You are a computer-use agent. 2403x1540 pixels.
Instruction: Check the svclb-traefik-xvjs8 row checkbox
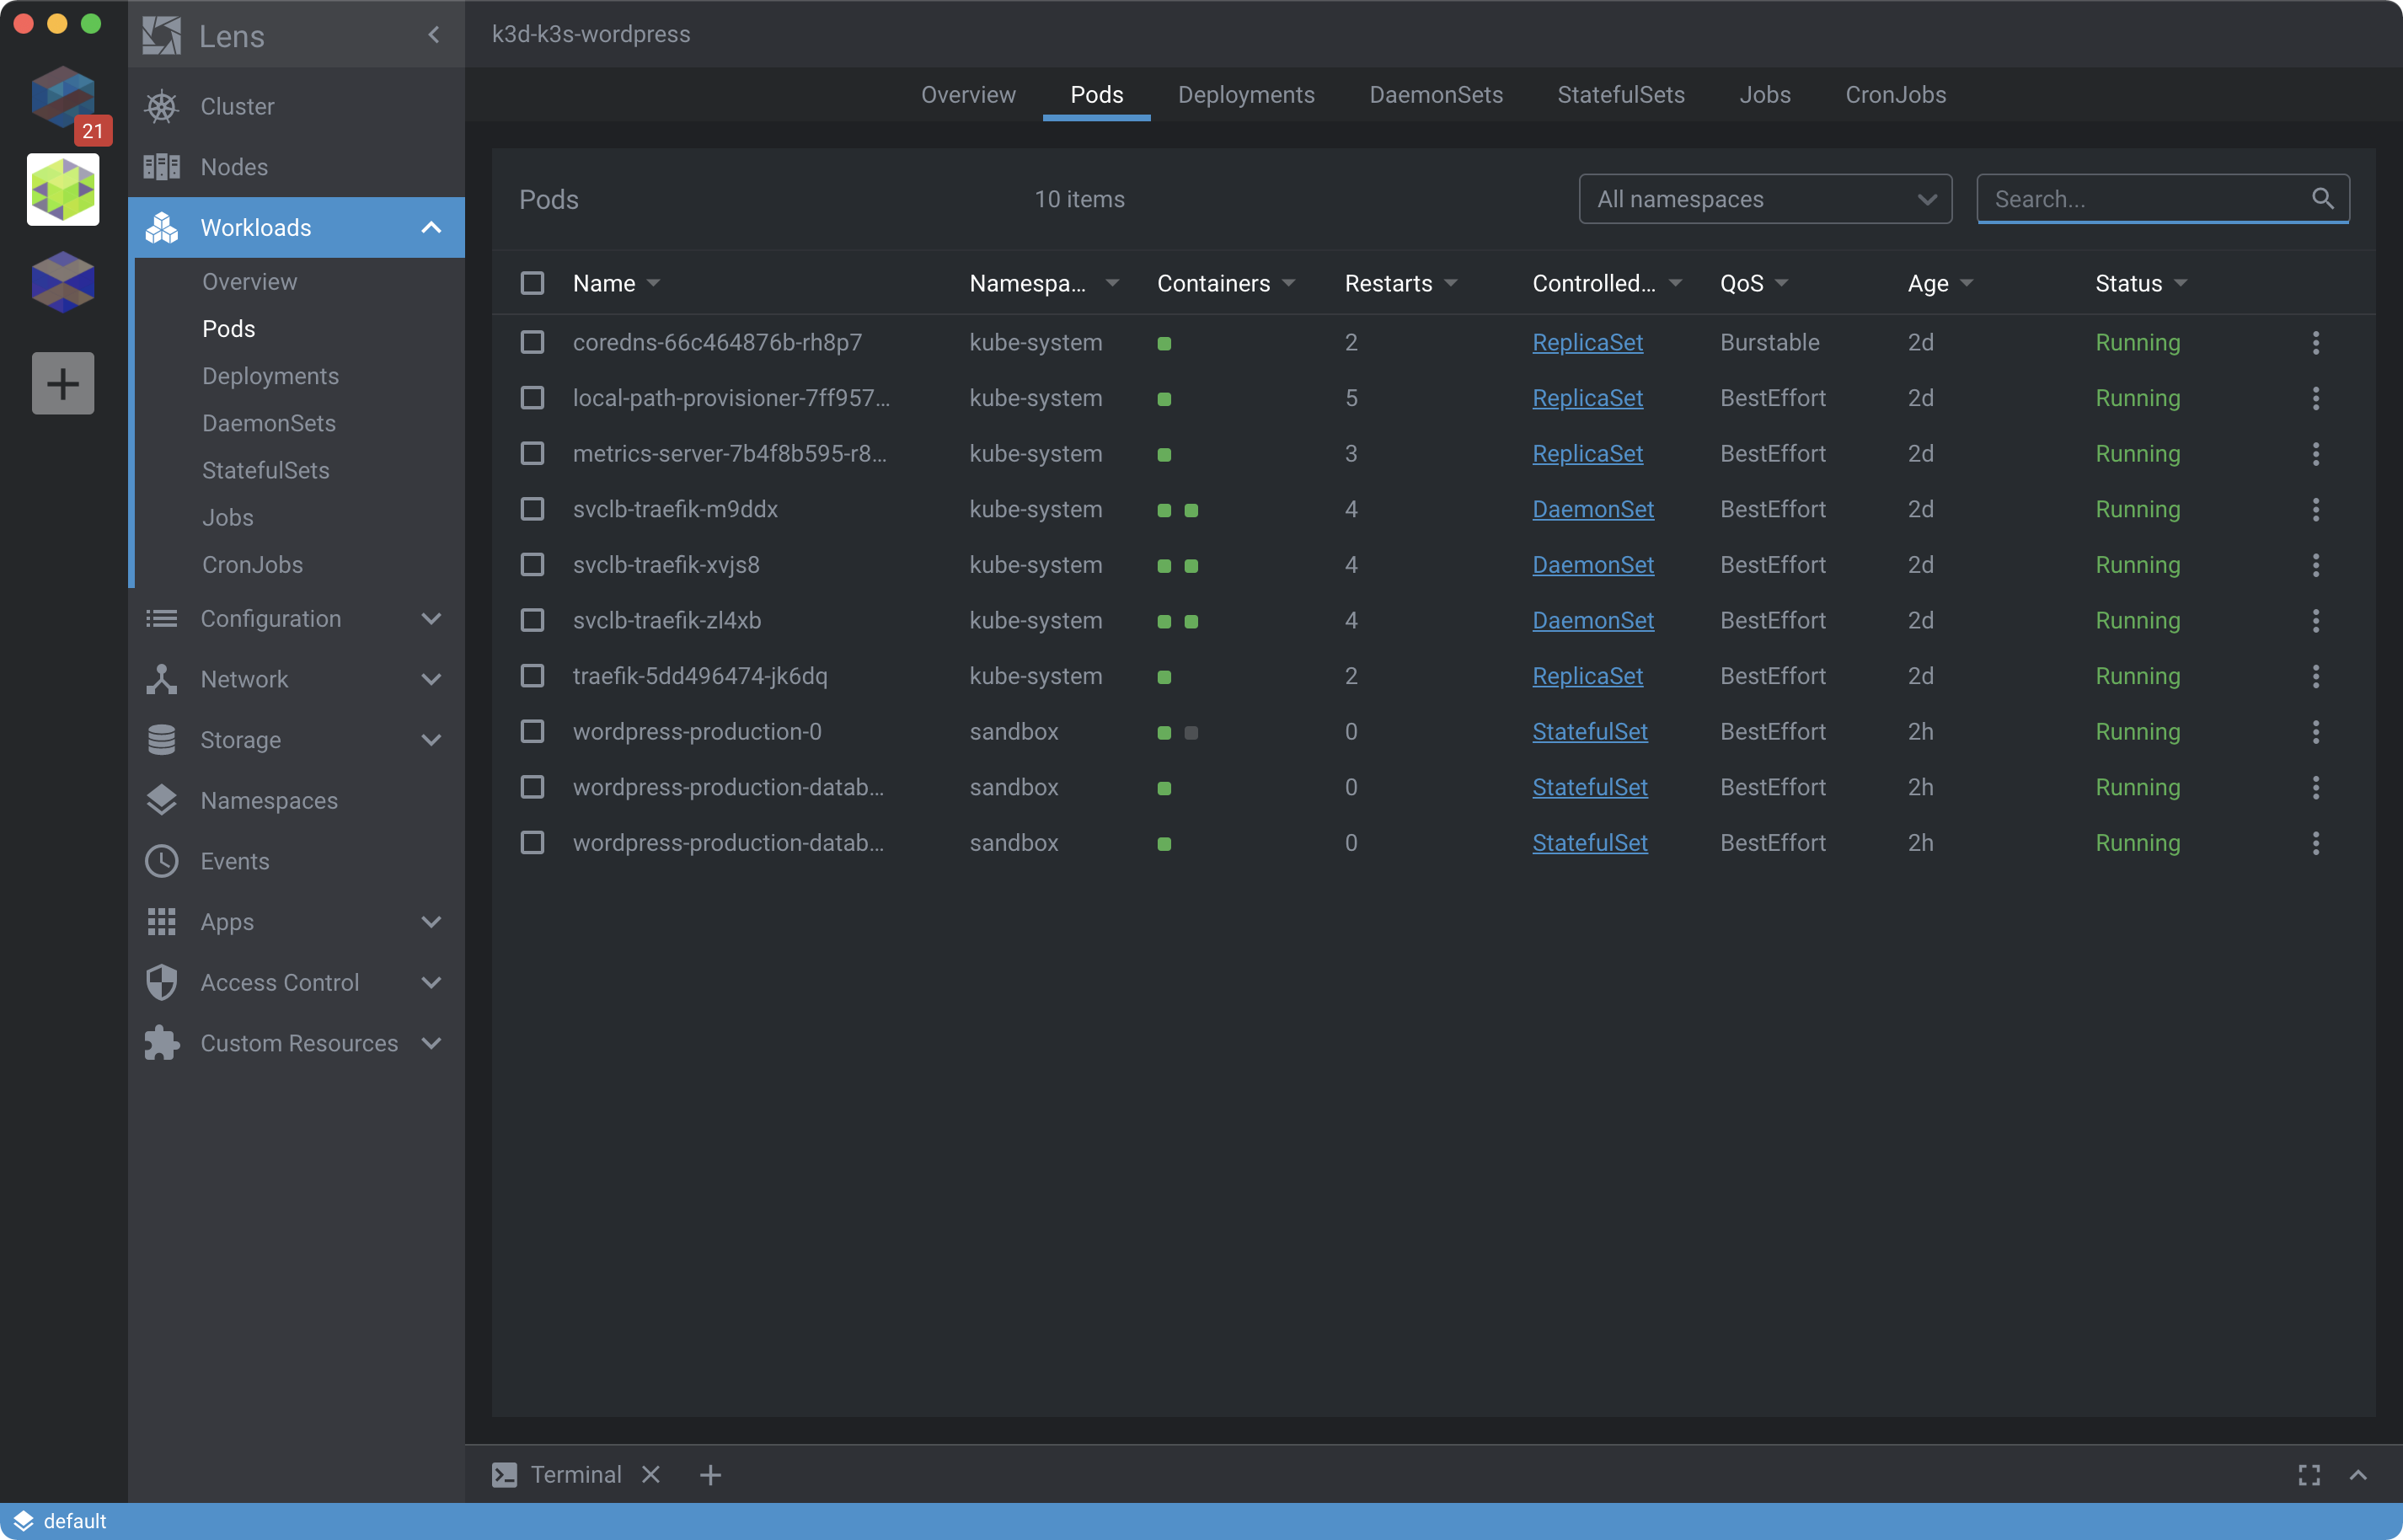(x=532, y=564)
